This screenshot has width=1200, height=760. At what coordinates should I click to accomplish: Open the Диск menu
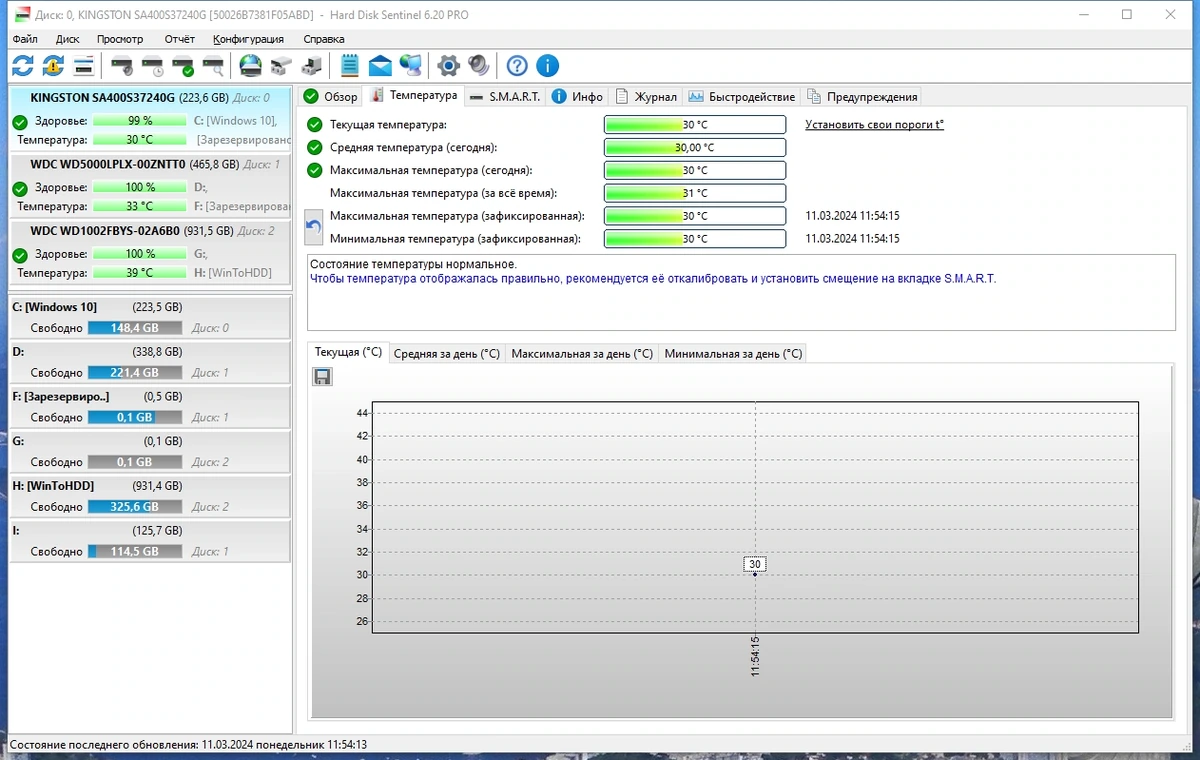[x=68, y=39]
